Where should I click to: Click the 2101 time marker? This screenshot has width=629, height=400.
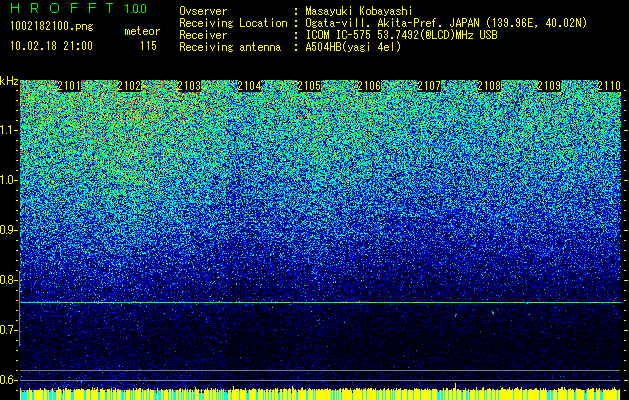[x=69, y=85]
